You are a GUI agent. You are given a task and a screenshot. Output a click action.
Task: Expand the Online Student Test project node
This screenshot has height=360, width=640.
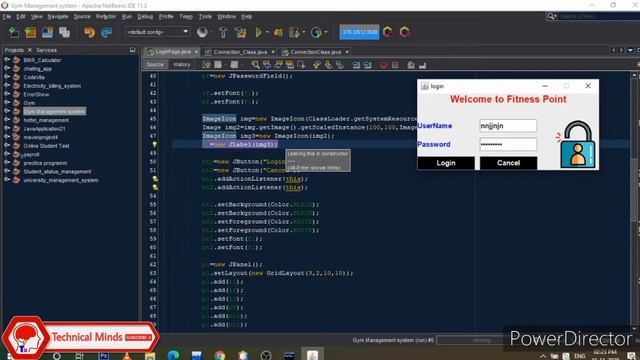click(7, 145)
